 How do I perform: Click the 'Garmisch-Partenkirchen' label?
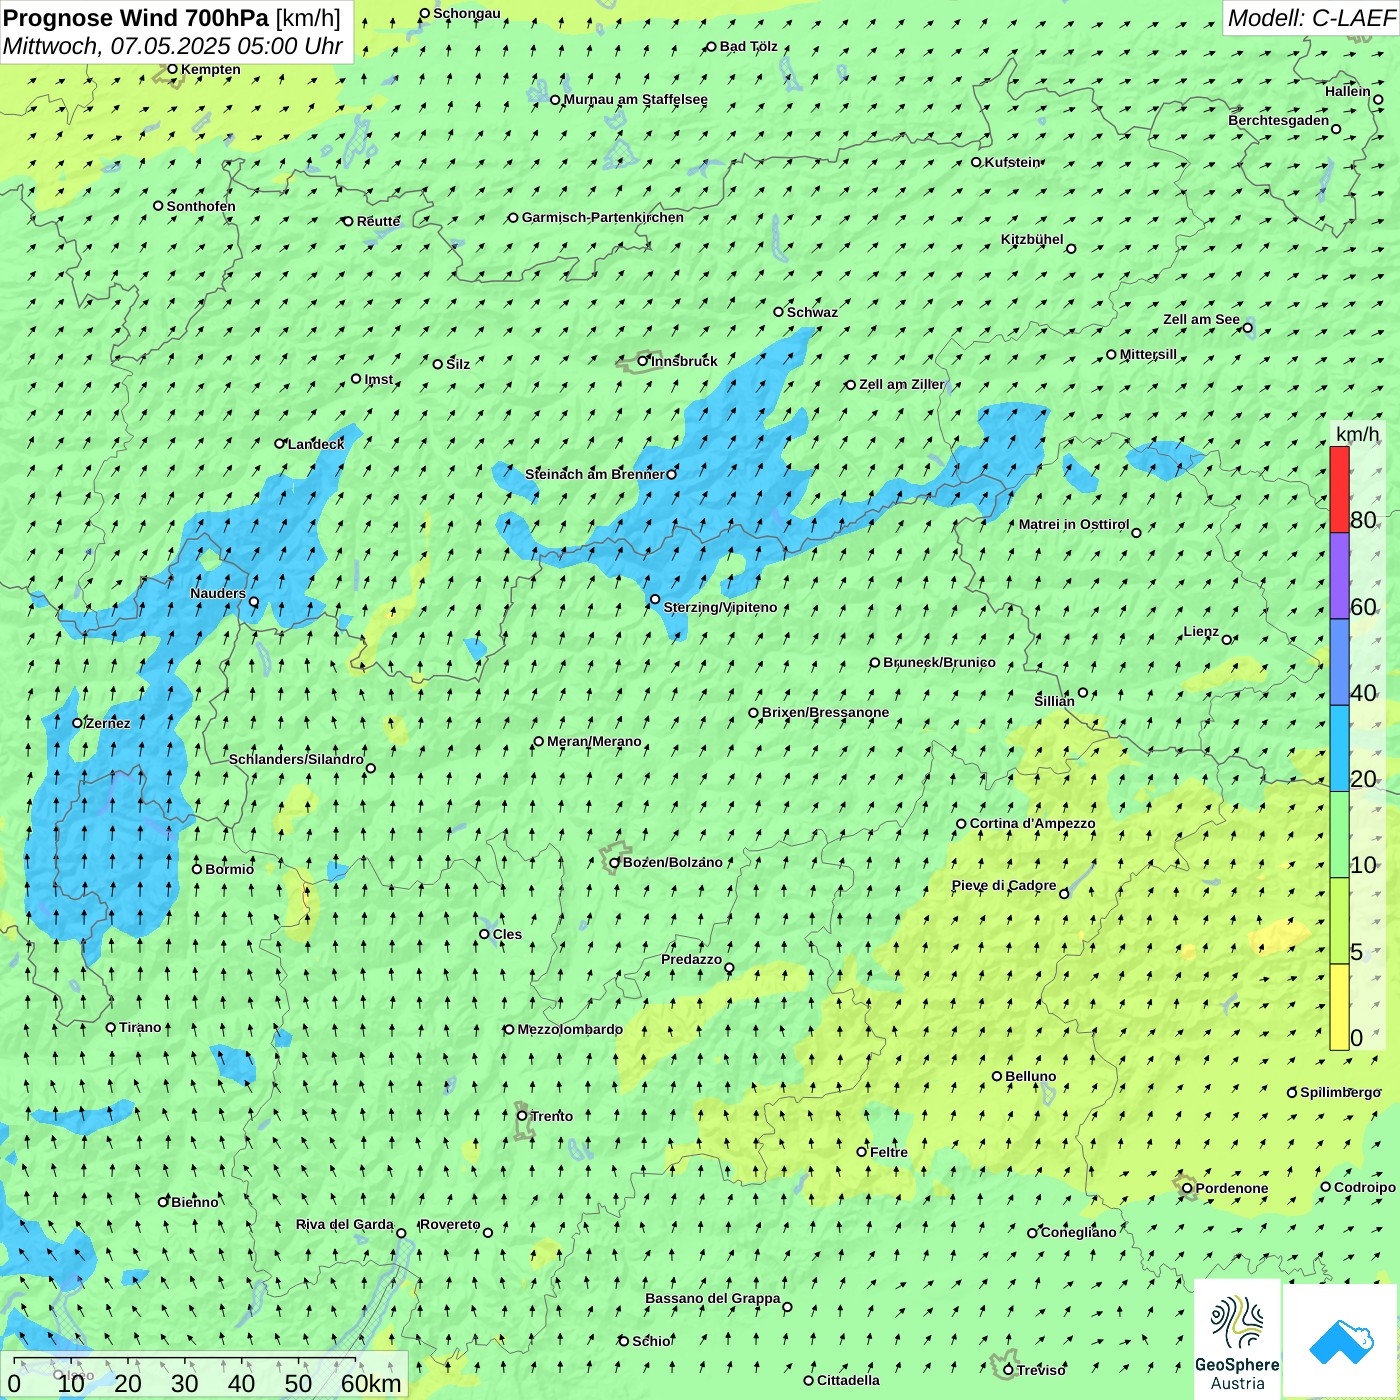coord(603,217)
